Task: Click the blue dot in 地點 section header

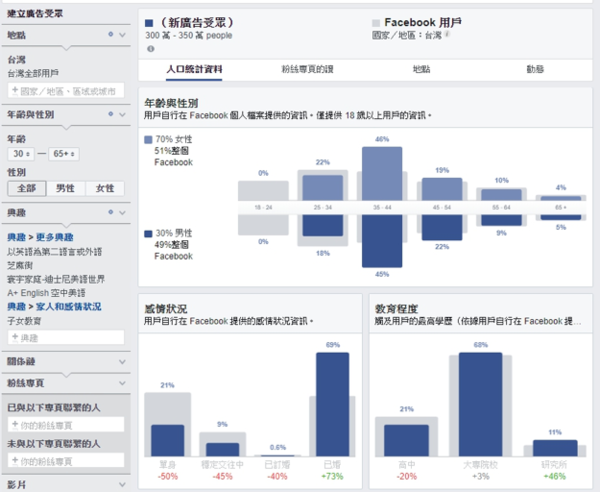Action: (109, 34)
